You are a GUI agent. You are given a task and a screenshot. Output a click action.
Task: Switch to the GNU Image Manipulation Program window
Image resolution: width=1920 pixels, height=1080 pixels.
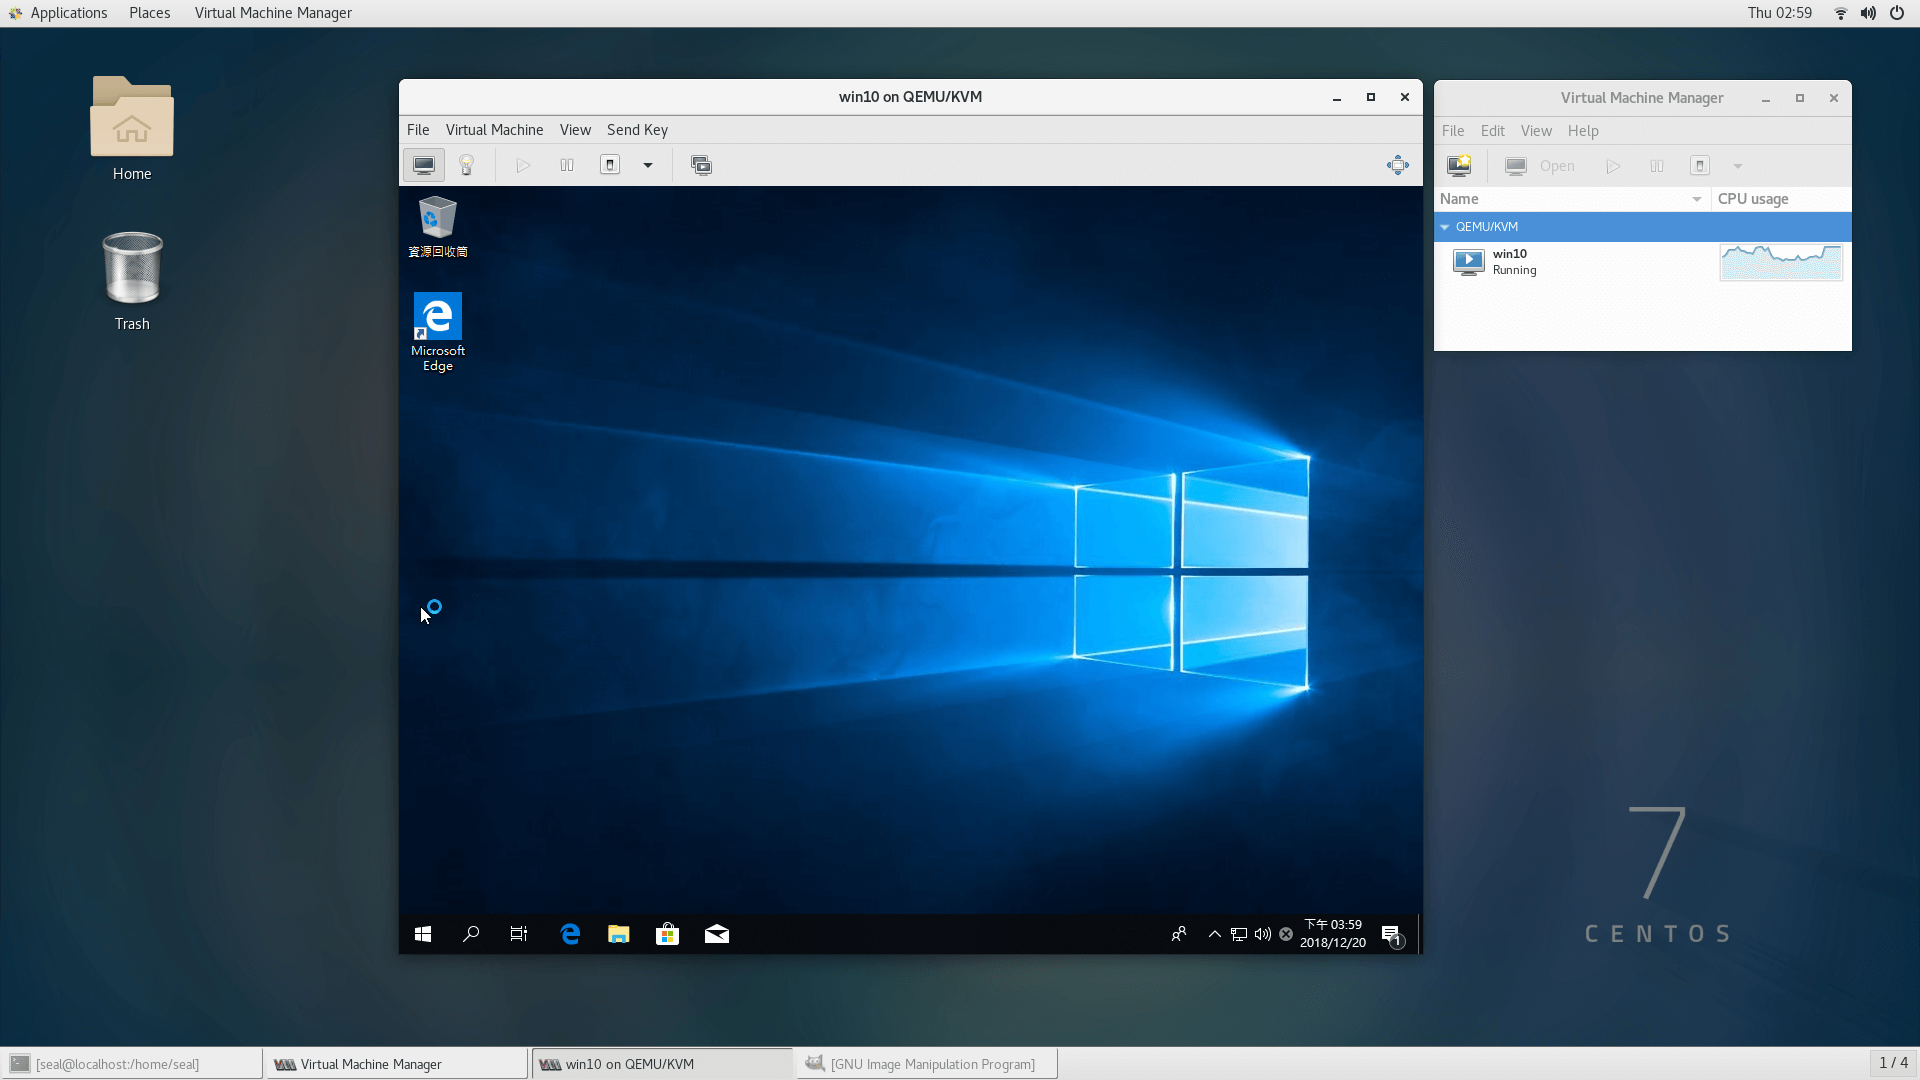(x=925, y=1063)
